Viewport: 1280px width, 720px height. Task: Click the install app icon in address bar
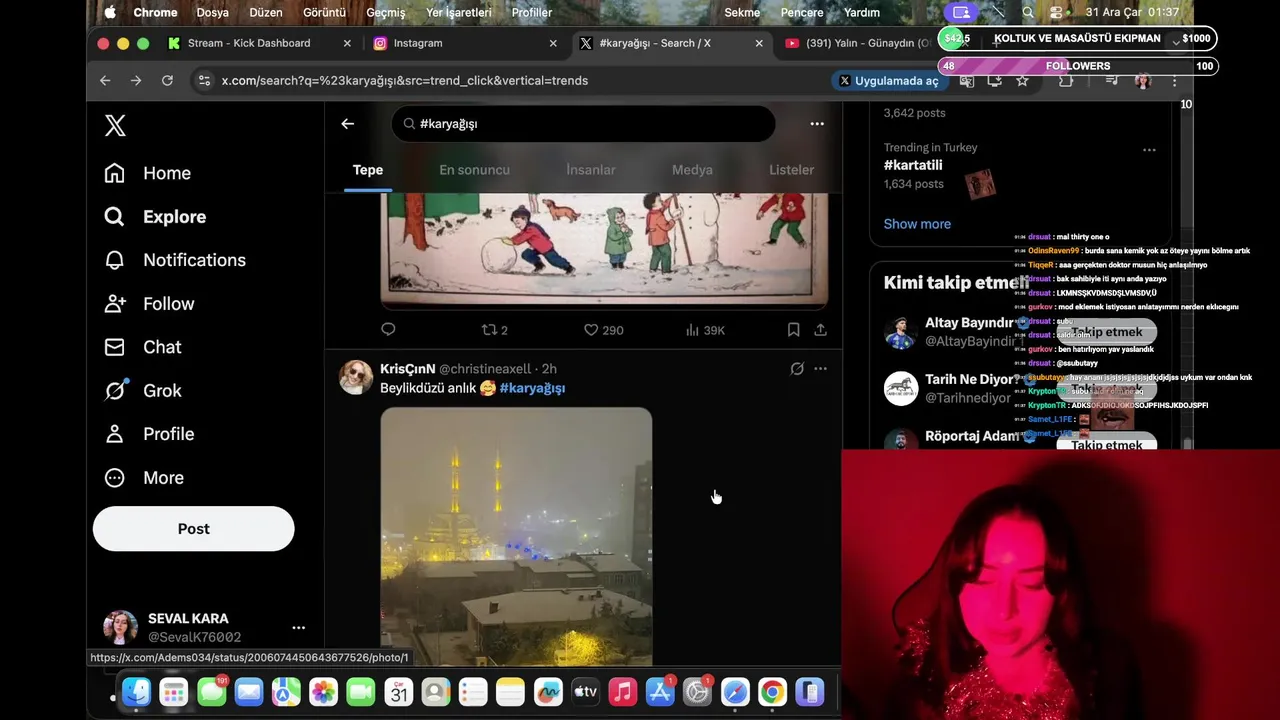coord(994,80)
